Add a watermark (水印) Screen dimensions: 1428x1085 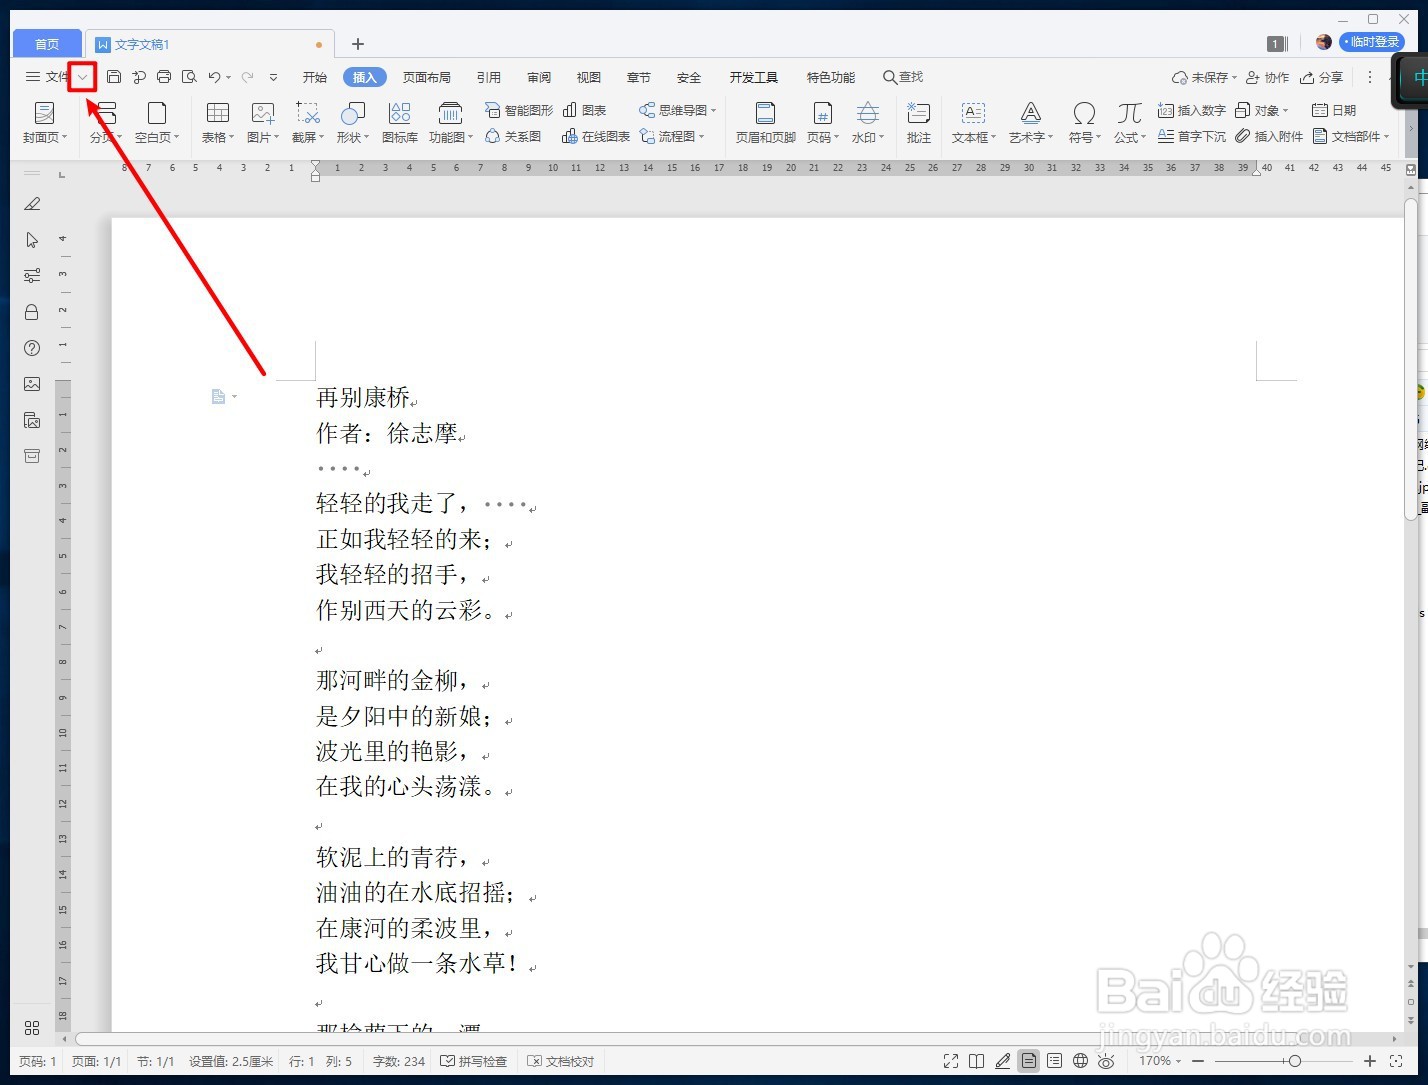(x=866, y=120)
